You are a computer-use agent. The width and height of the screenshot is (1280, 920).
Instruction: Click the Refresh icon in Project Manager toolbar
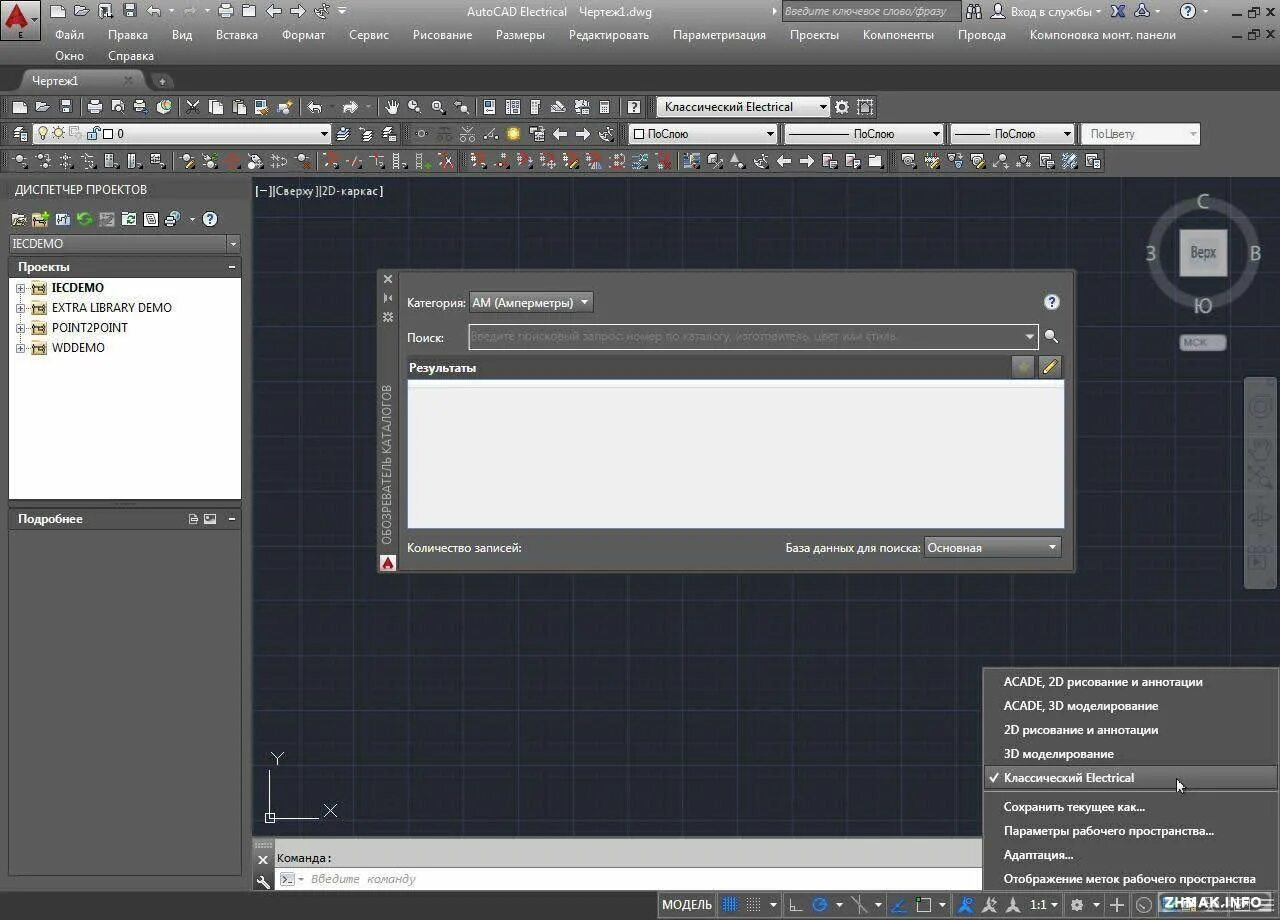(84, 219)
